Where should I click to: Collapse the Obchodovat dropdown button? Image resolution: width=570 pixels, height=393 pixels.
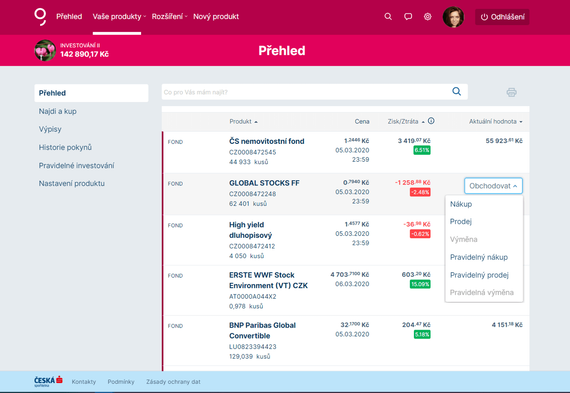(493, 186)
